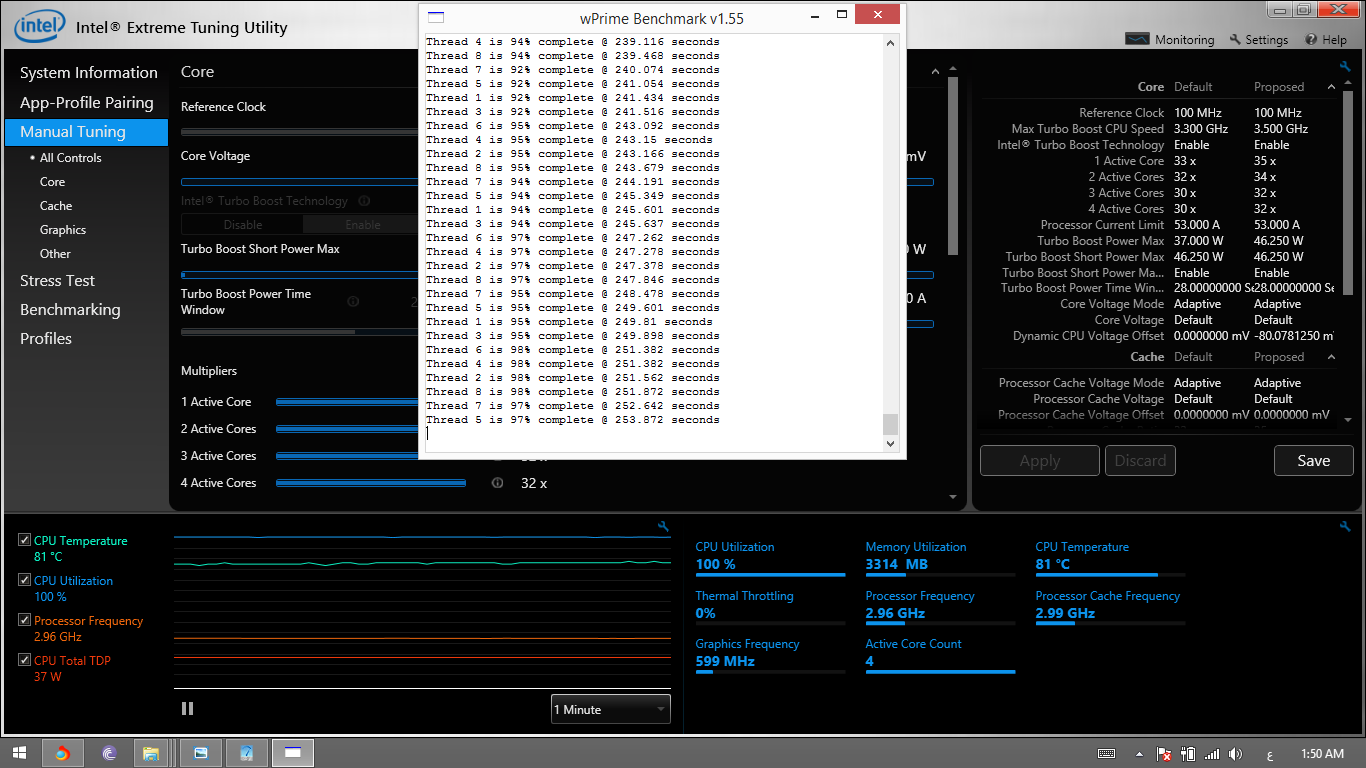Click the down arrow of the proposed settings scrollbar
Viewport: 1366px width, 768px height.
[1347, 421]
